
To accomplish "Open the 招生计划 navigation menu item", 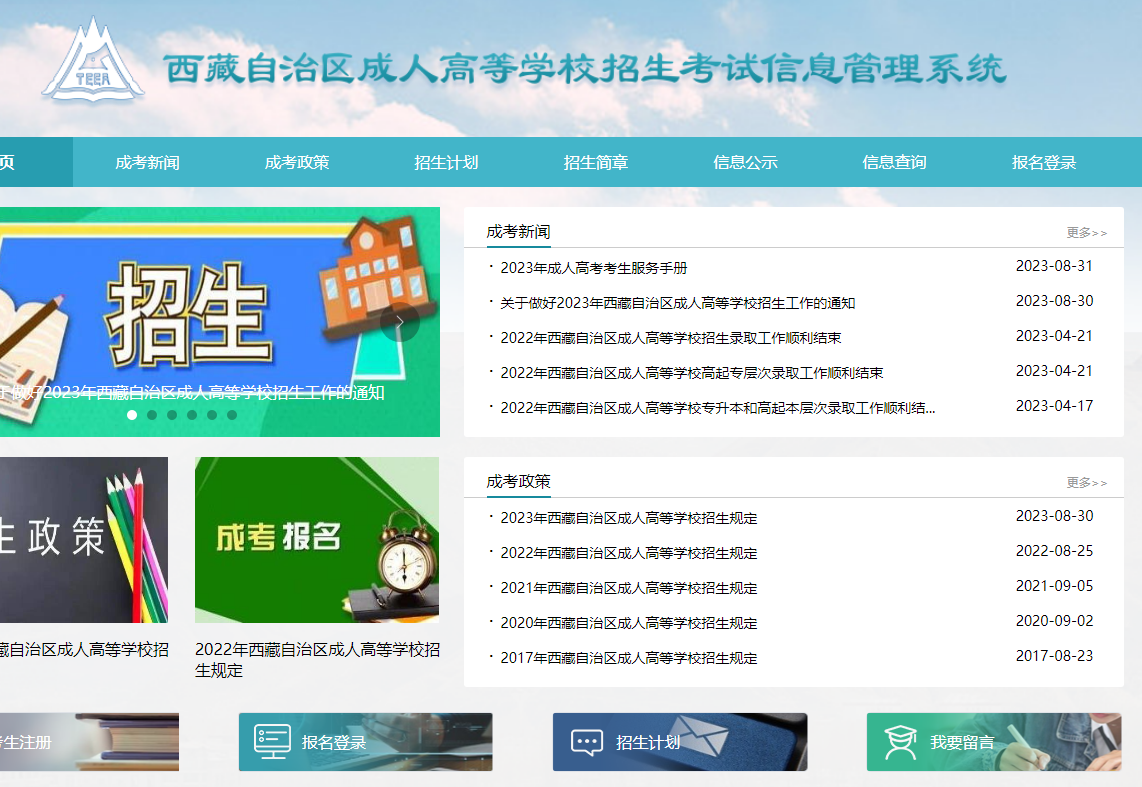I will pos(446,162).
